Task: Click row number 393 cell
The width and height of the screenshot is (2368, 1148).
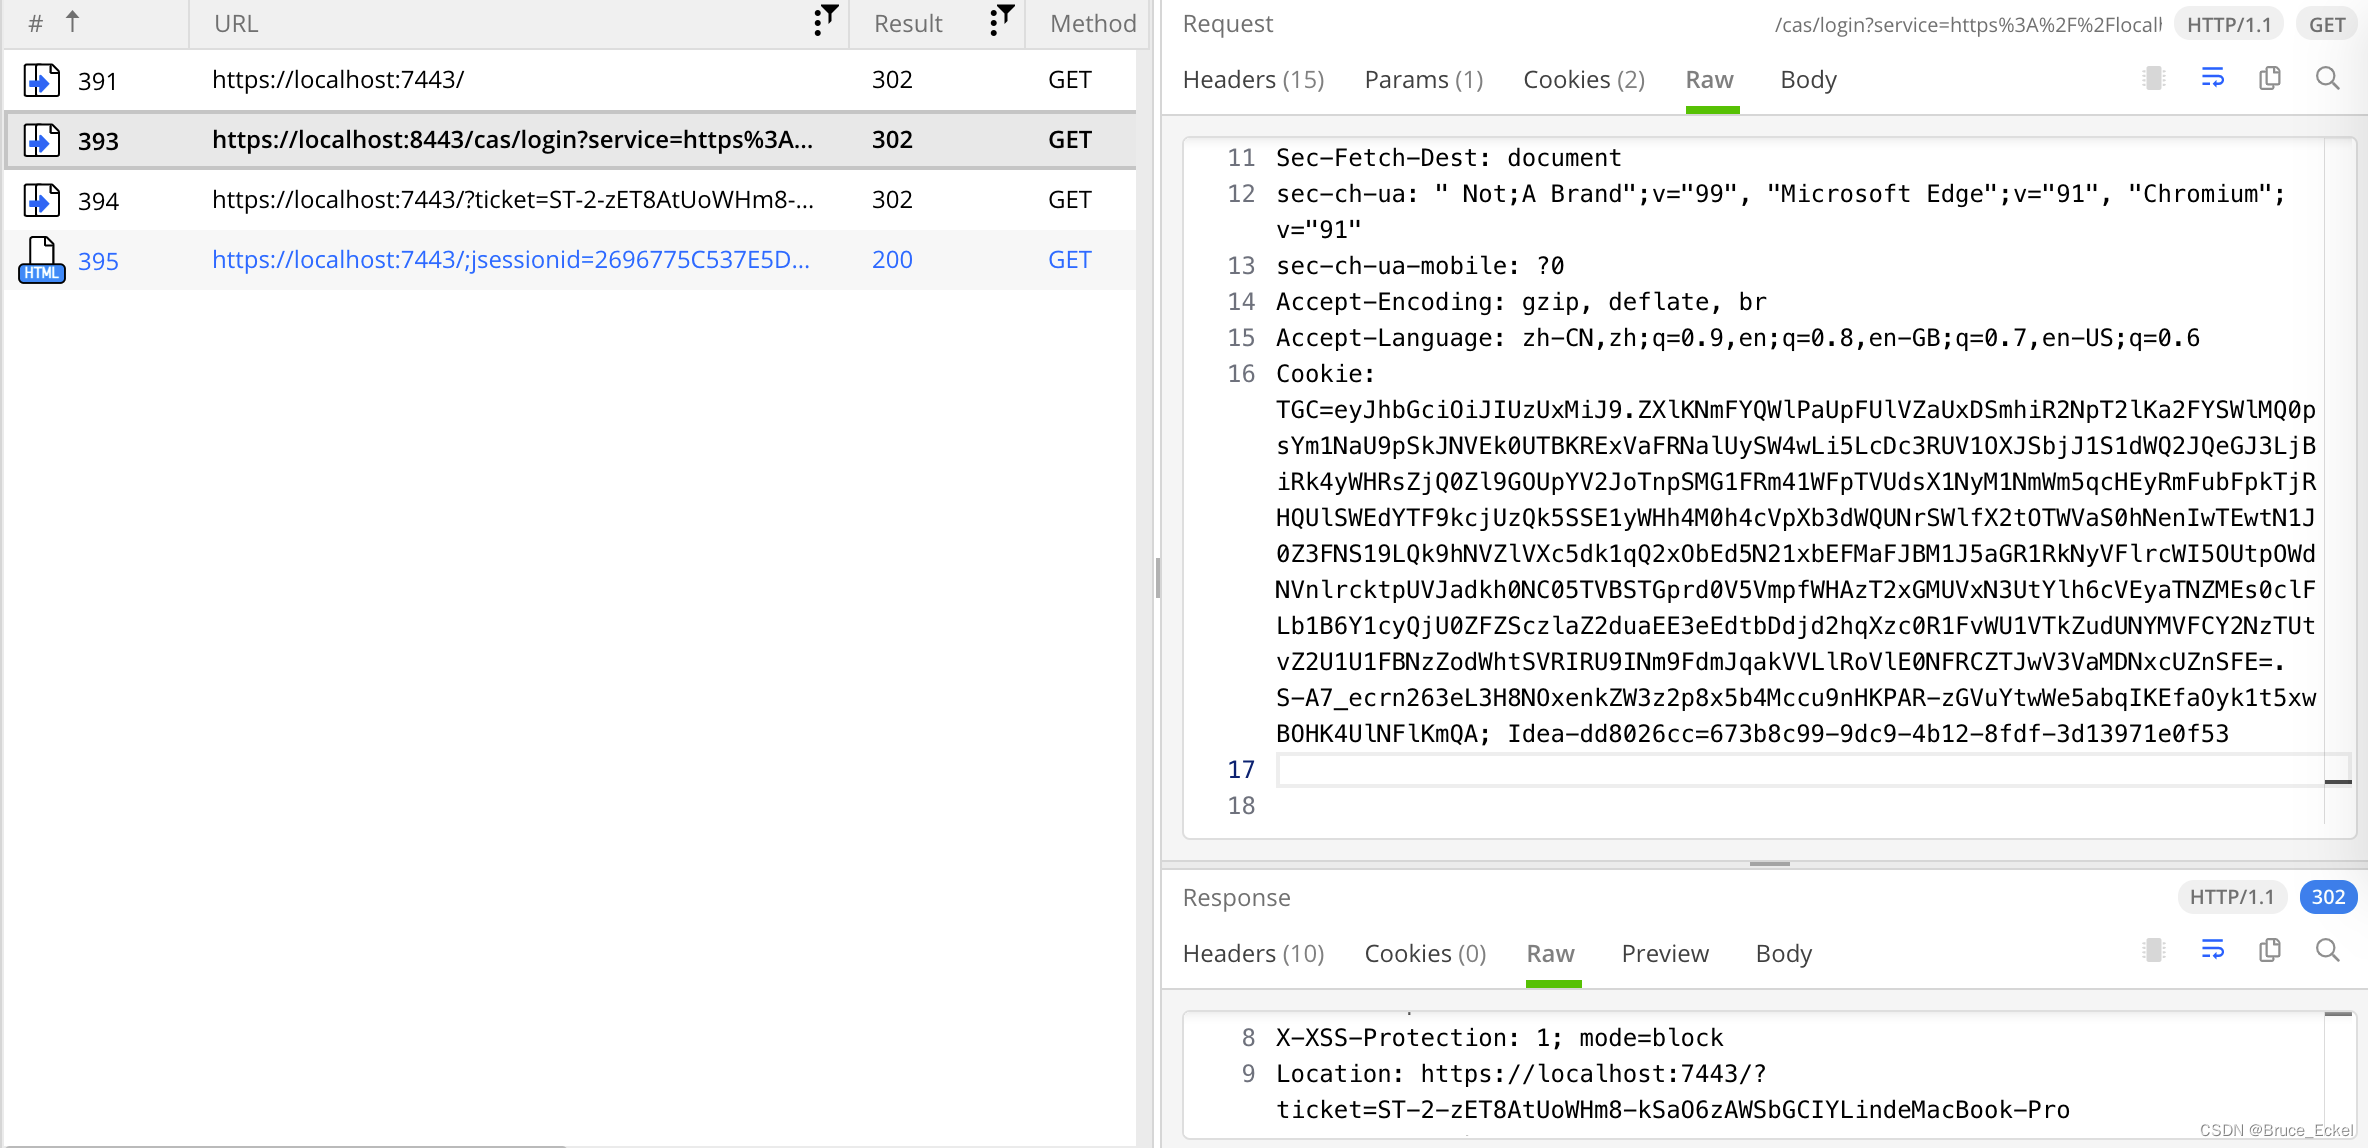Action: coord(98,141)
